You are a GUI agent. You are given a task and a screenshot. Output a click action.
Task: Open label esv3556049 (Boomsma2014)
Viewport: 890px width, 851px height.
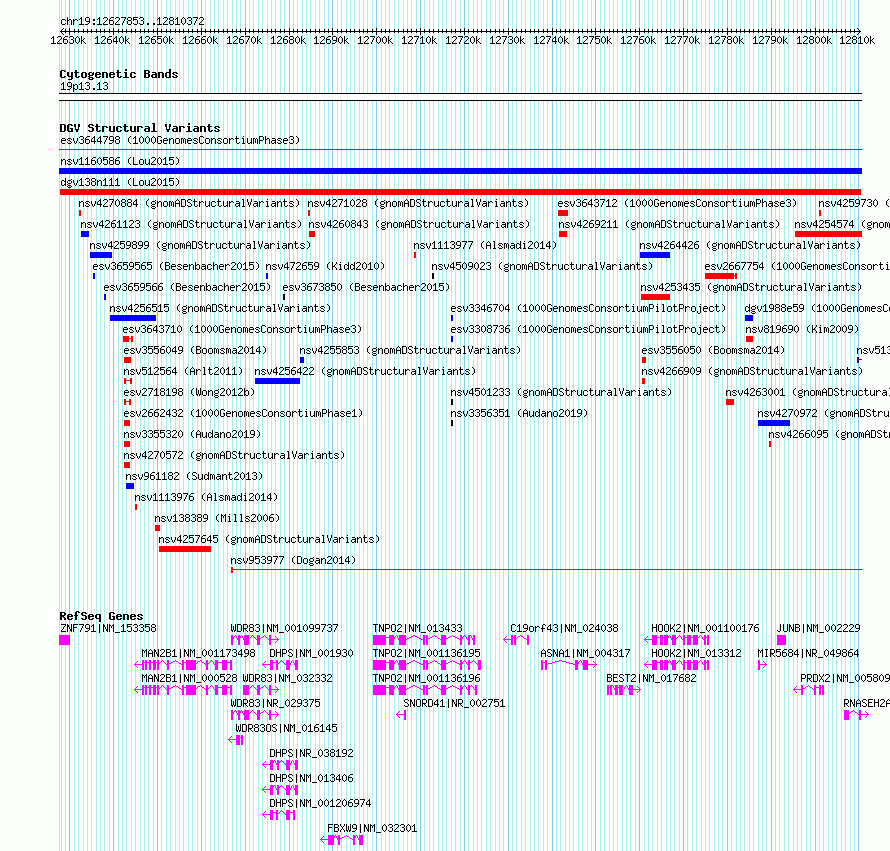click(195, 350)
